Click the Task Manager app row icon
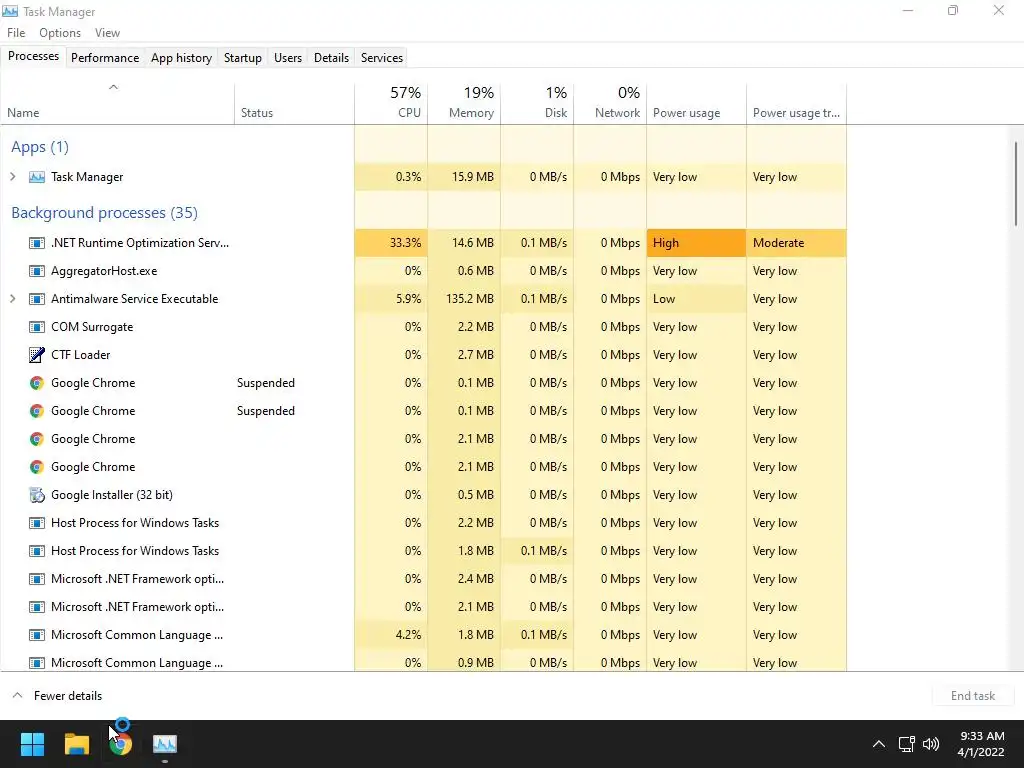This screenshot has height=768, width=1024. [37, 177]
